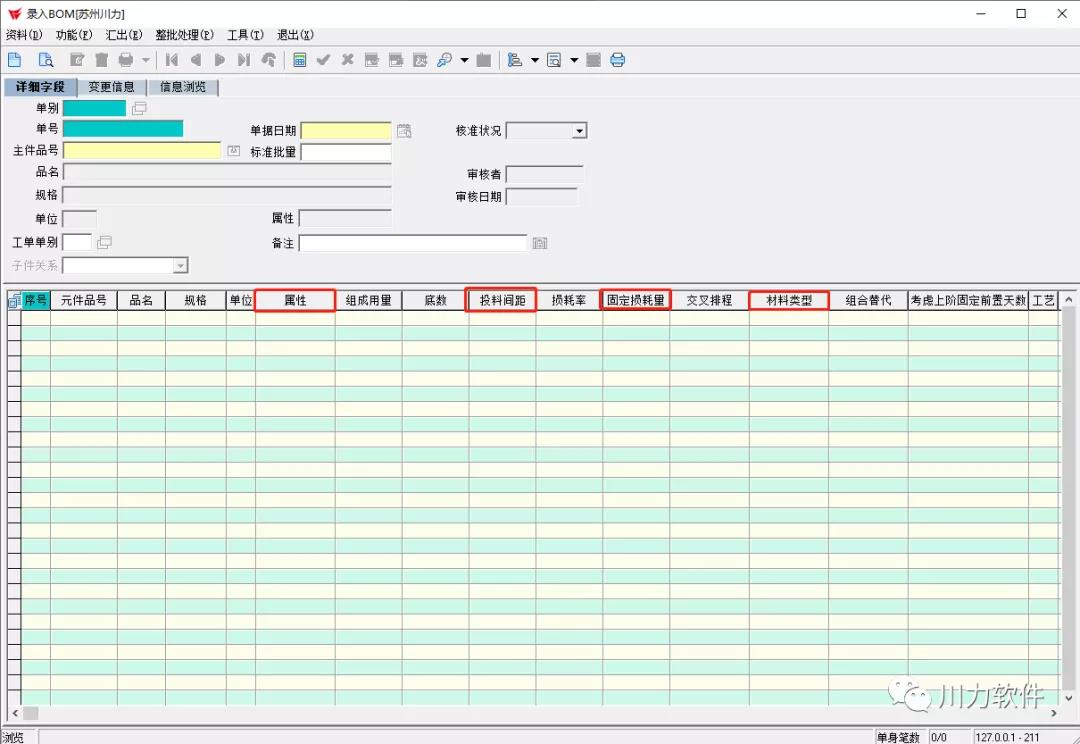Click the blue printer icon
Screen dimensions: 1080x744
[618, 60]
